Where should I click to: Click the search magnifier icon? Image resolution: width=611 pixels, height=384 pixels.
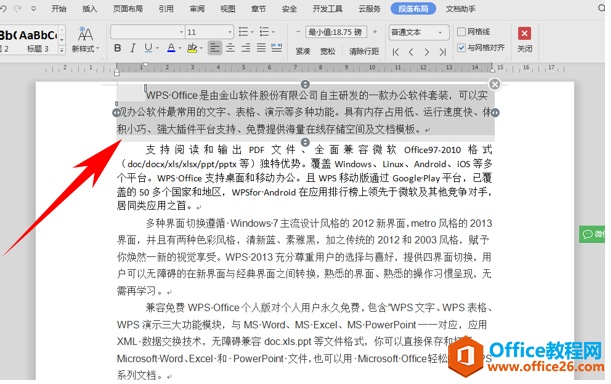[x=602, y=8]
